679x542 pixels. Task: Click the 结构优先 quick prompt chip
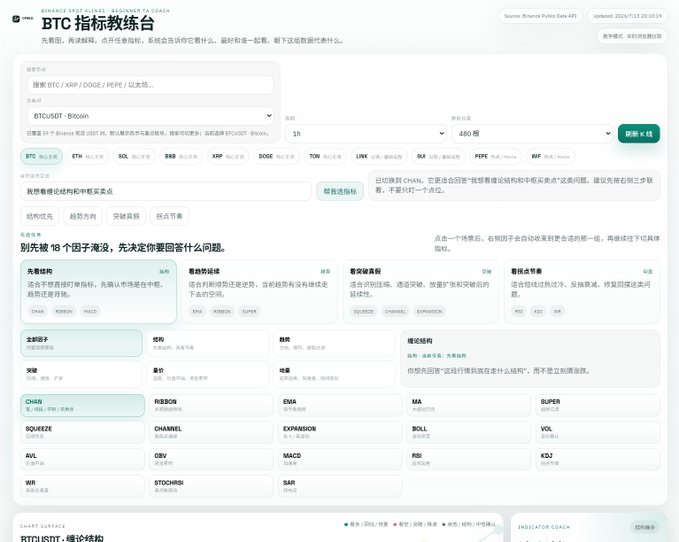point(40,216)
